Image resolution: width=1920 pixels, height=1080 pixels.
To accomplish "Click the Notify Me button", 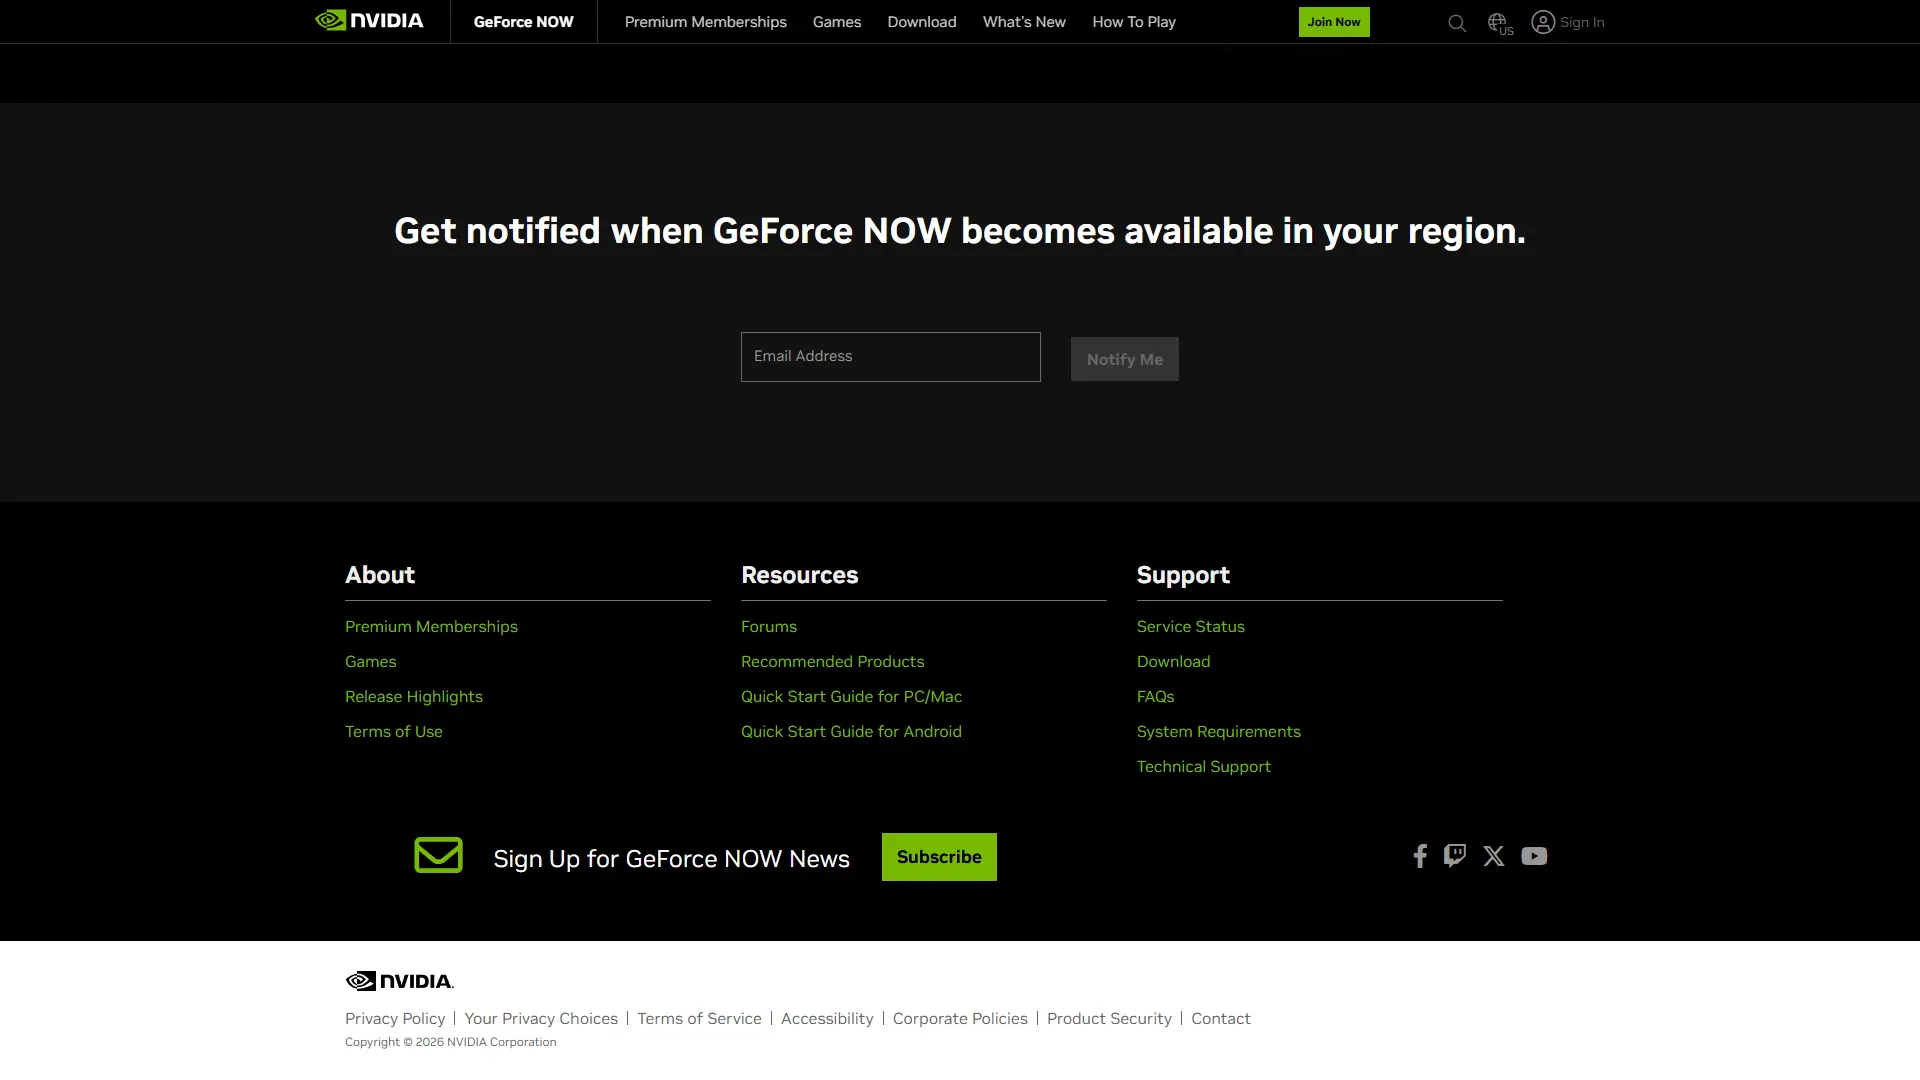I will coord(1124,359).
